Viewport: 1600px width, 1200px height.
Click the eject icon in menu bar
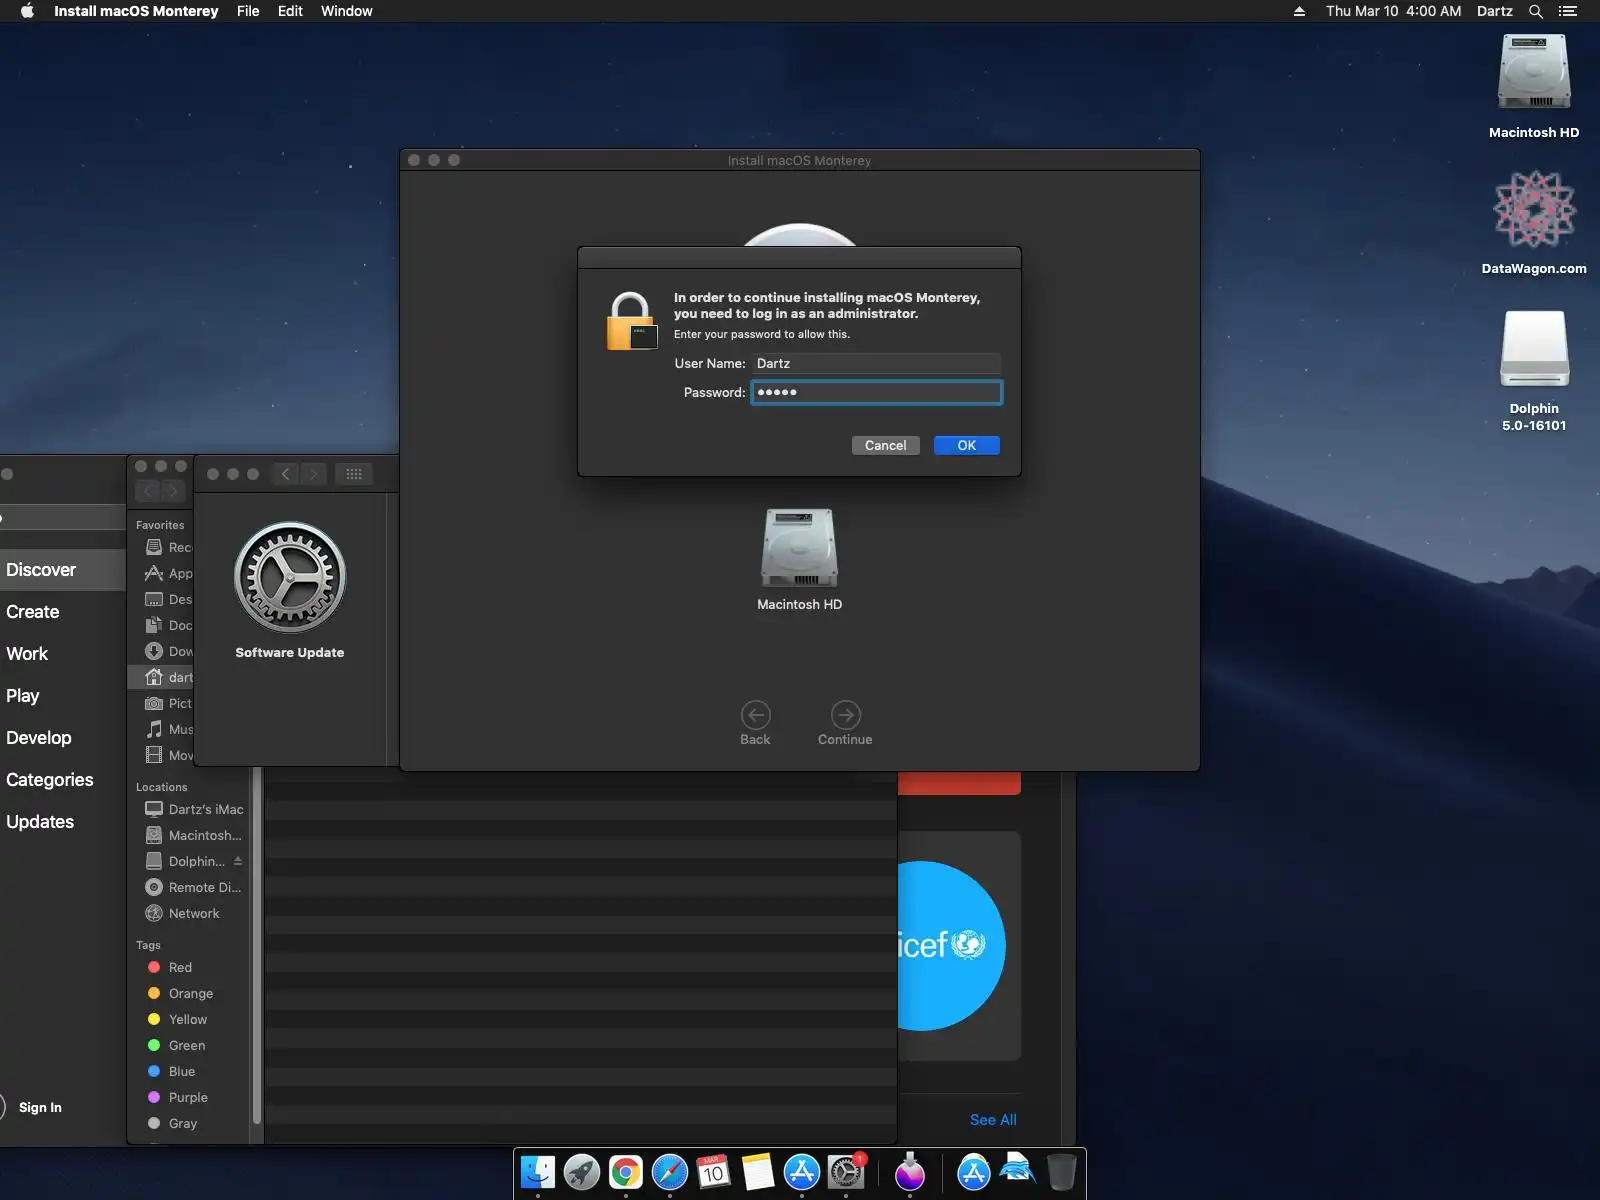coord(1299,11)
